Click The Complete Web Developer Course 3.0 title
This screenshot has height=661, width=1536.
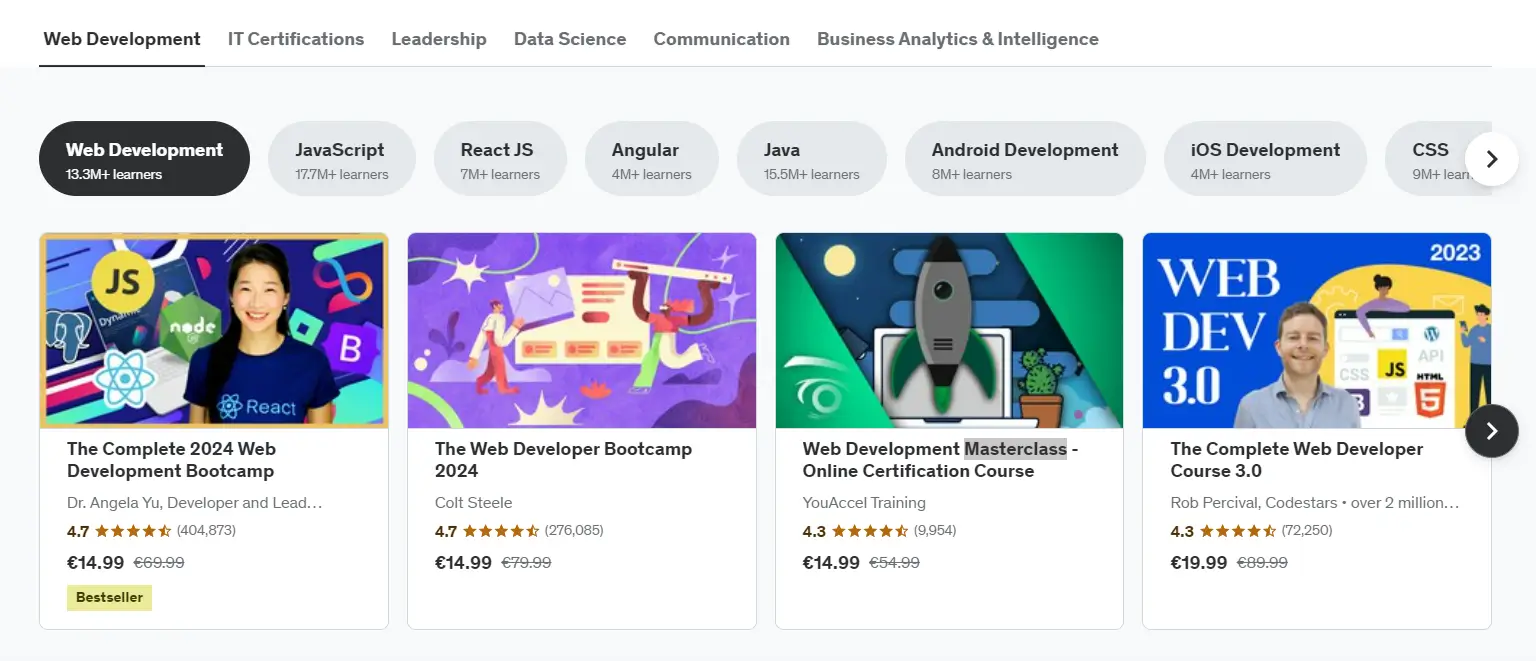(1296, 460)
